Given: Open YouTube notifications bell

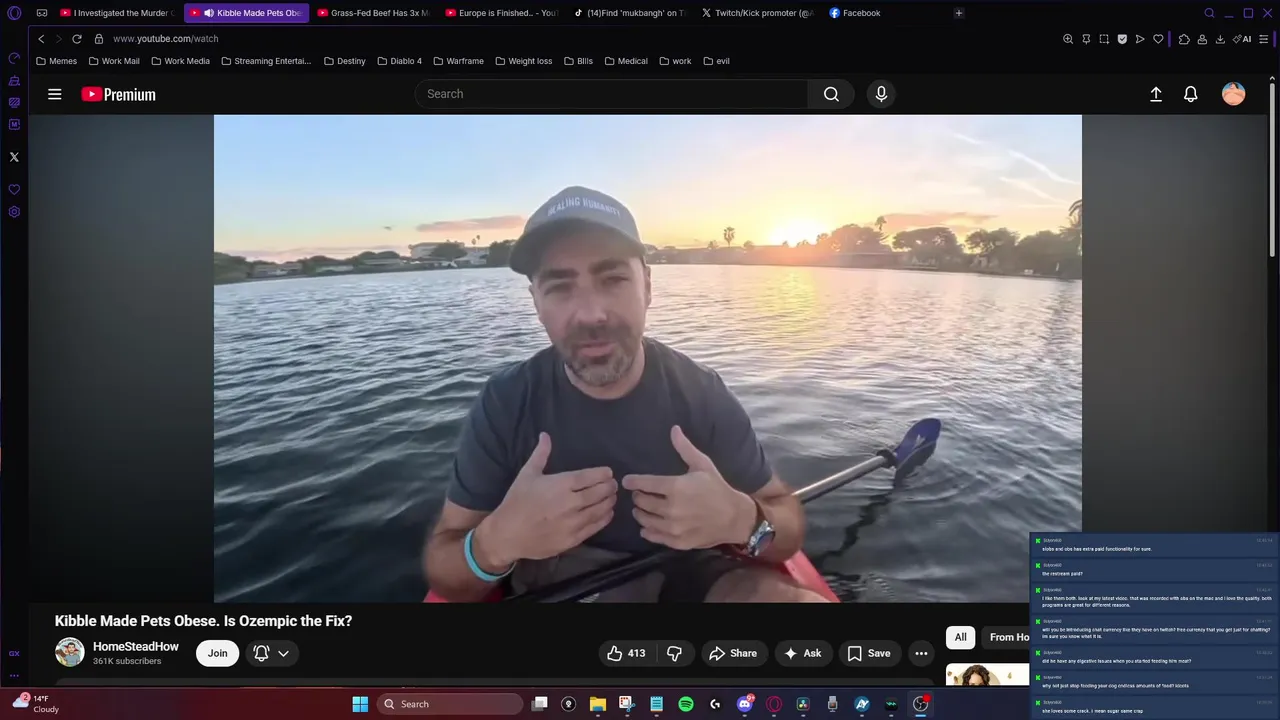Looking at the screenshot, I should (1191, 94).
